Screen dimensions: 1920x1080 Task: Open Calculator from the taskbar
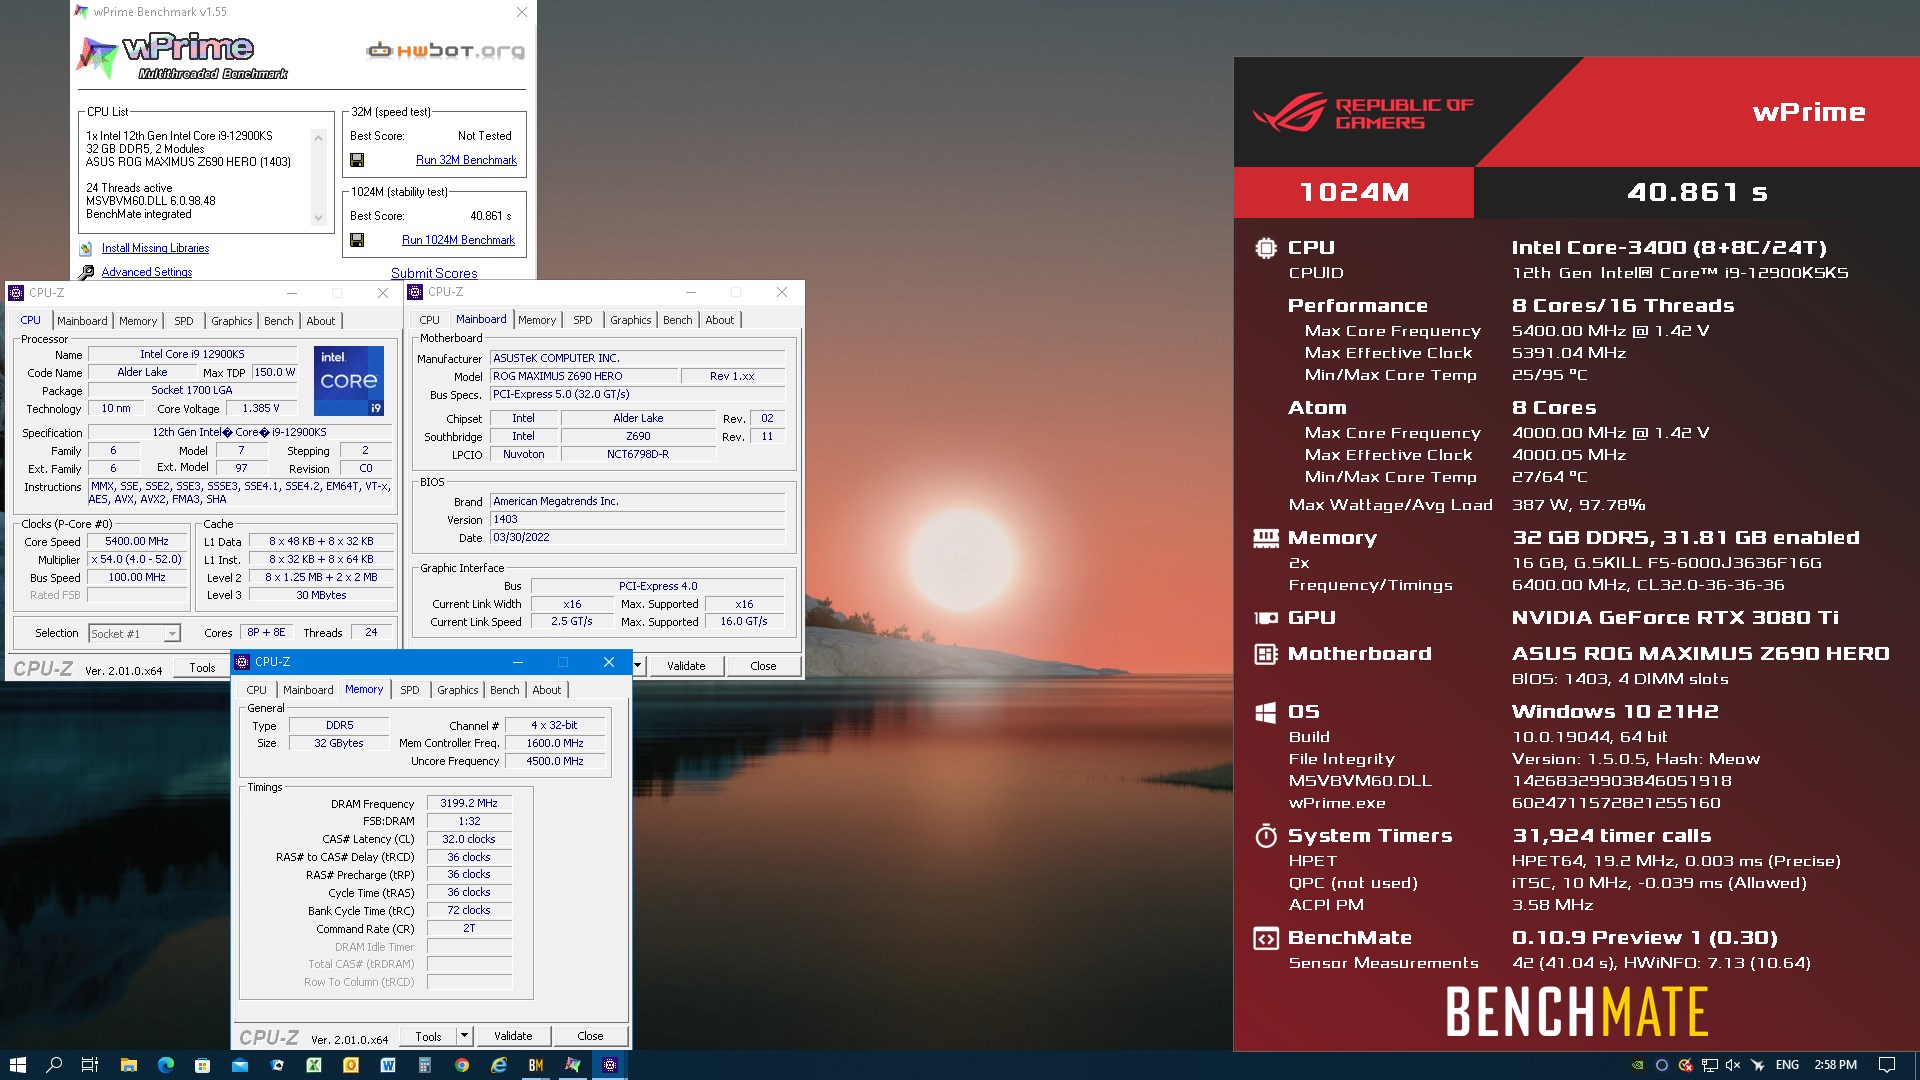point(425,1065)
